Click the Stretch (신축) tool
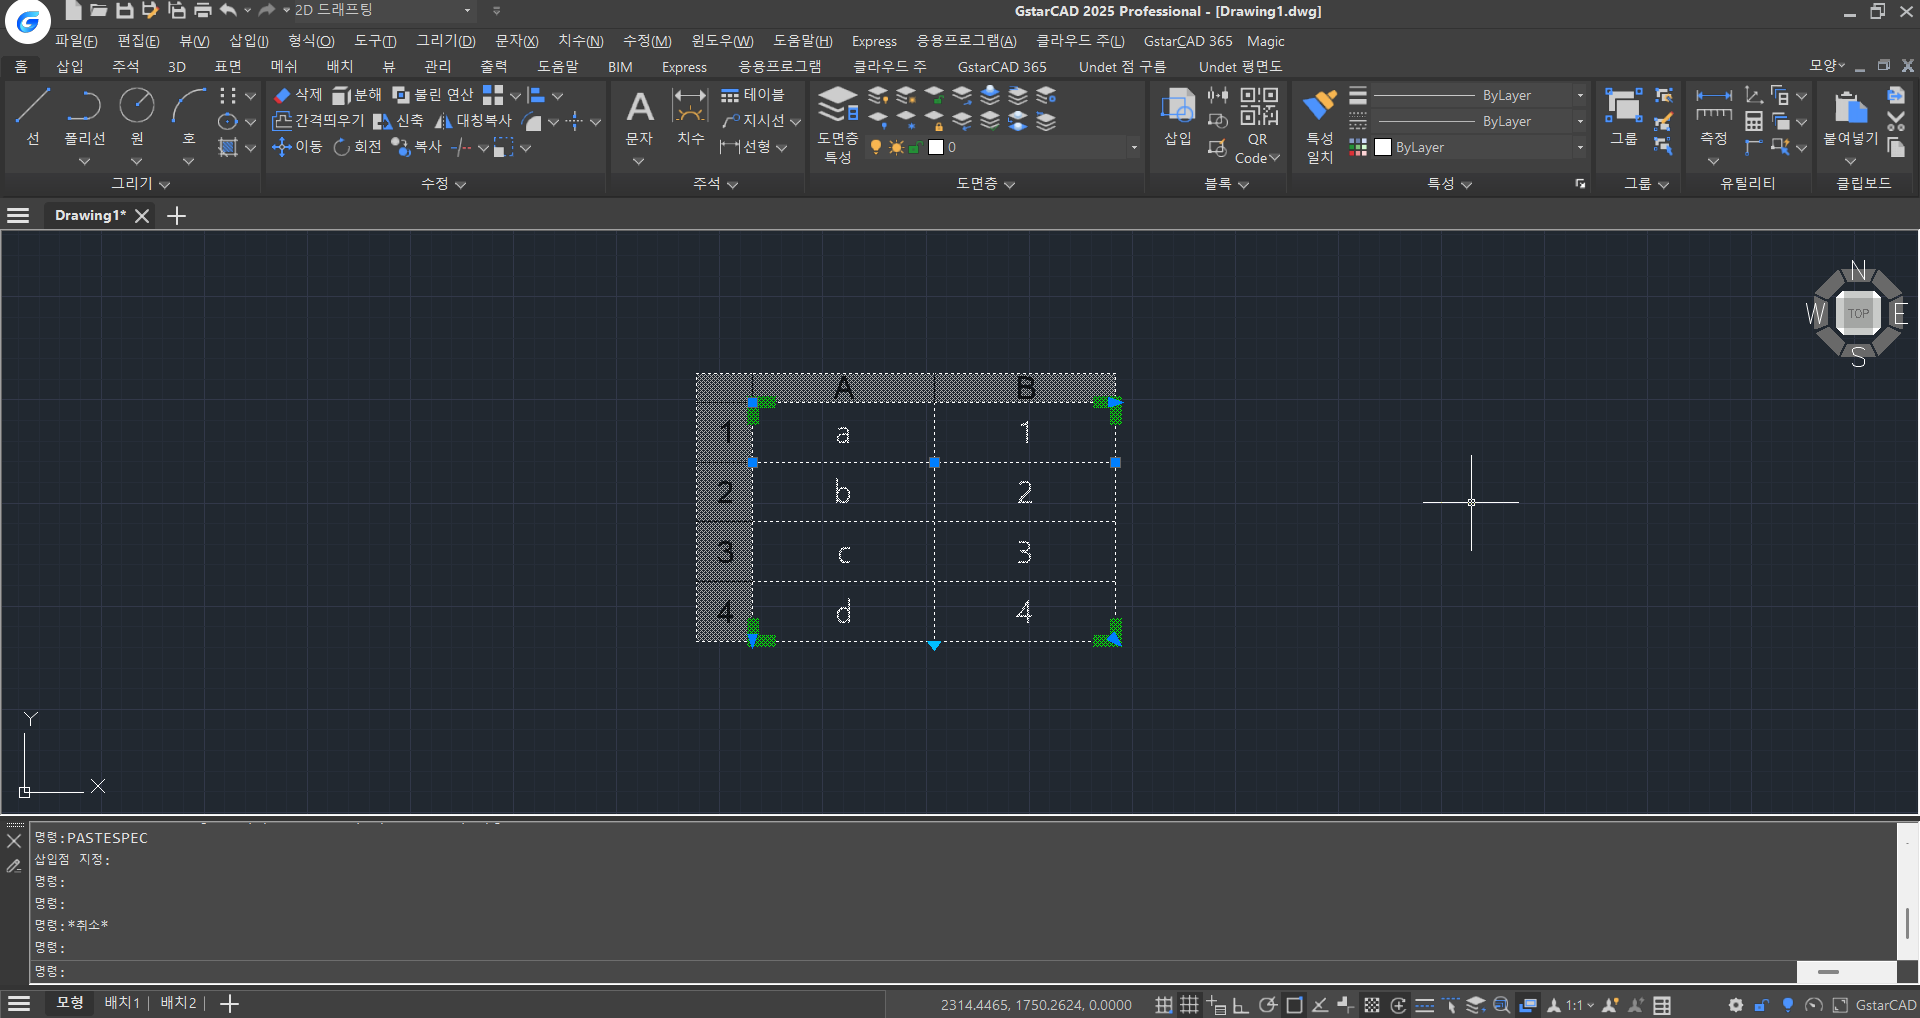The width and height of the screenshot is (1920, 1018). [398, 121]
